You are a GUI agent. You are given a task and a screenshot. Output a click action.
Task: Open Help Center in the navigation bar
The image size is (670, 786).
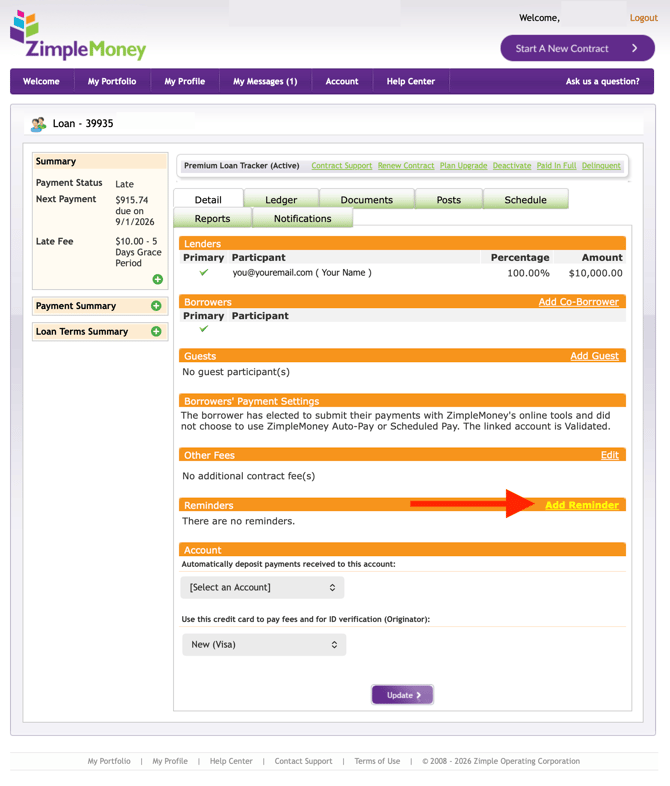(410, 81)
